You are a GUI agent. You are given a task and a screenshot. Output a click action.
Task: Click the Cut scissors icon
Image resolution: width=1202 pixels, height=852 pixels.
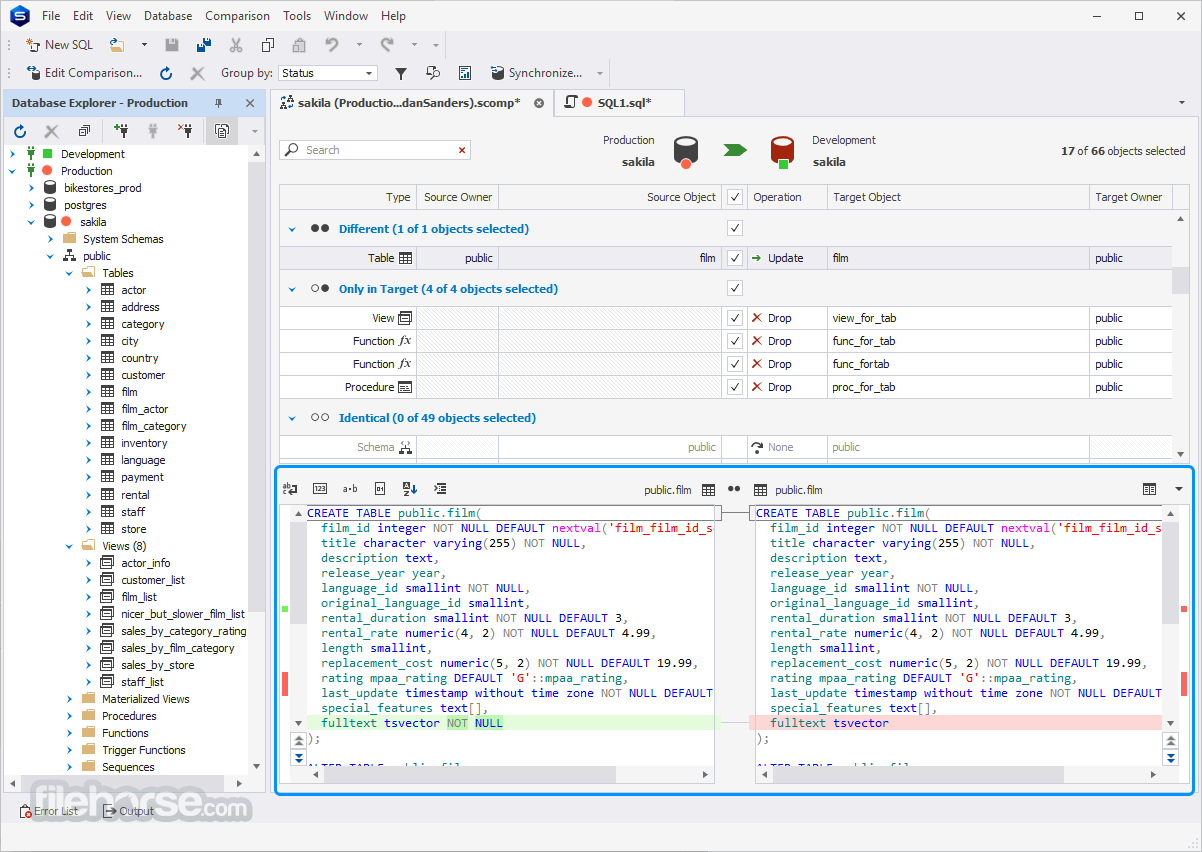(x=236, y=45)
